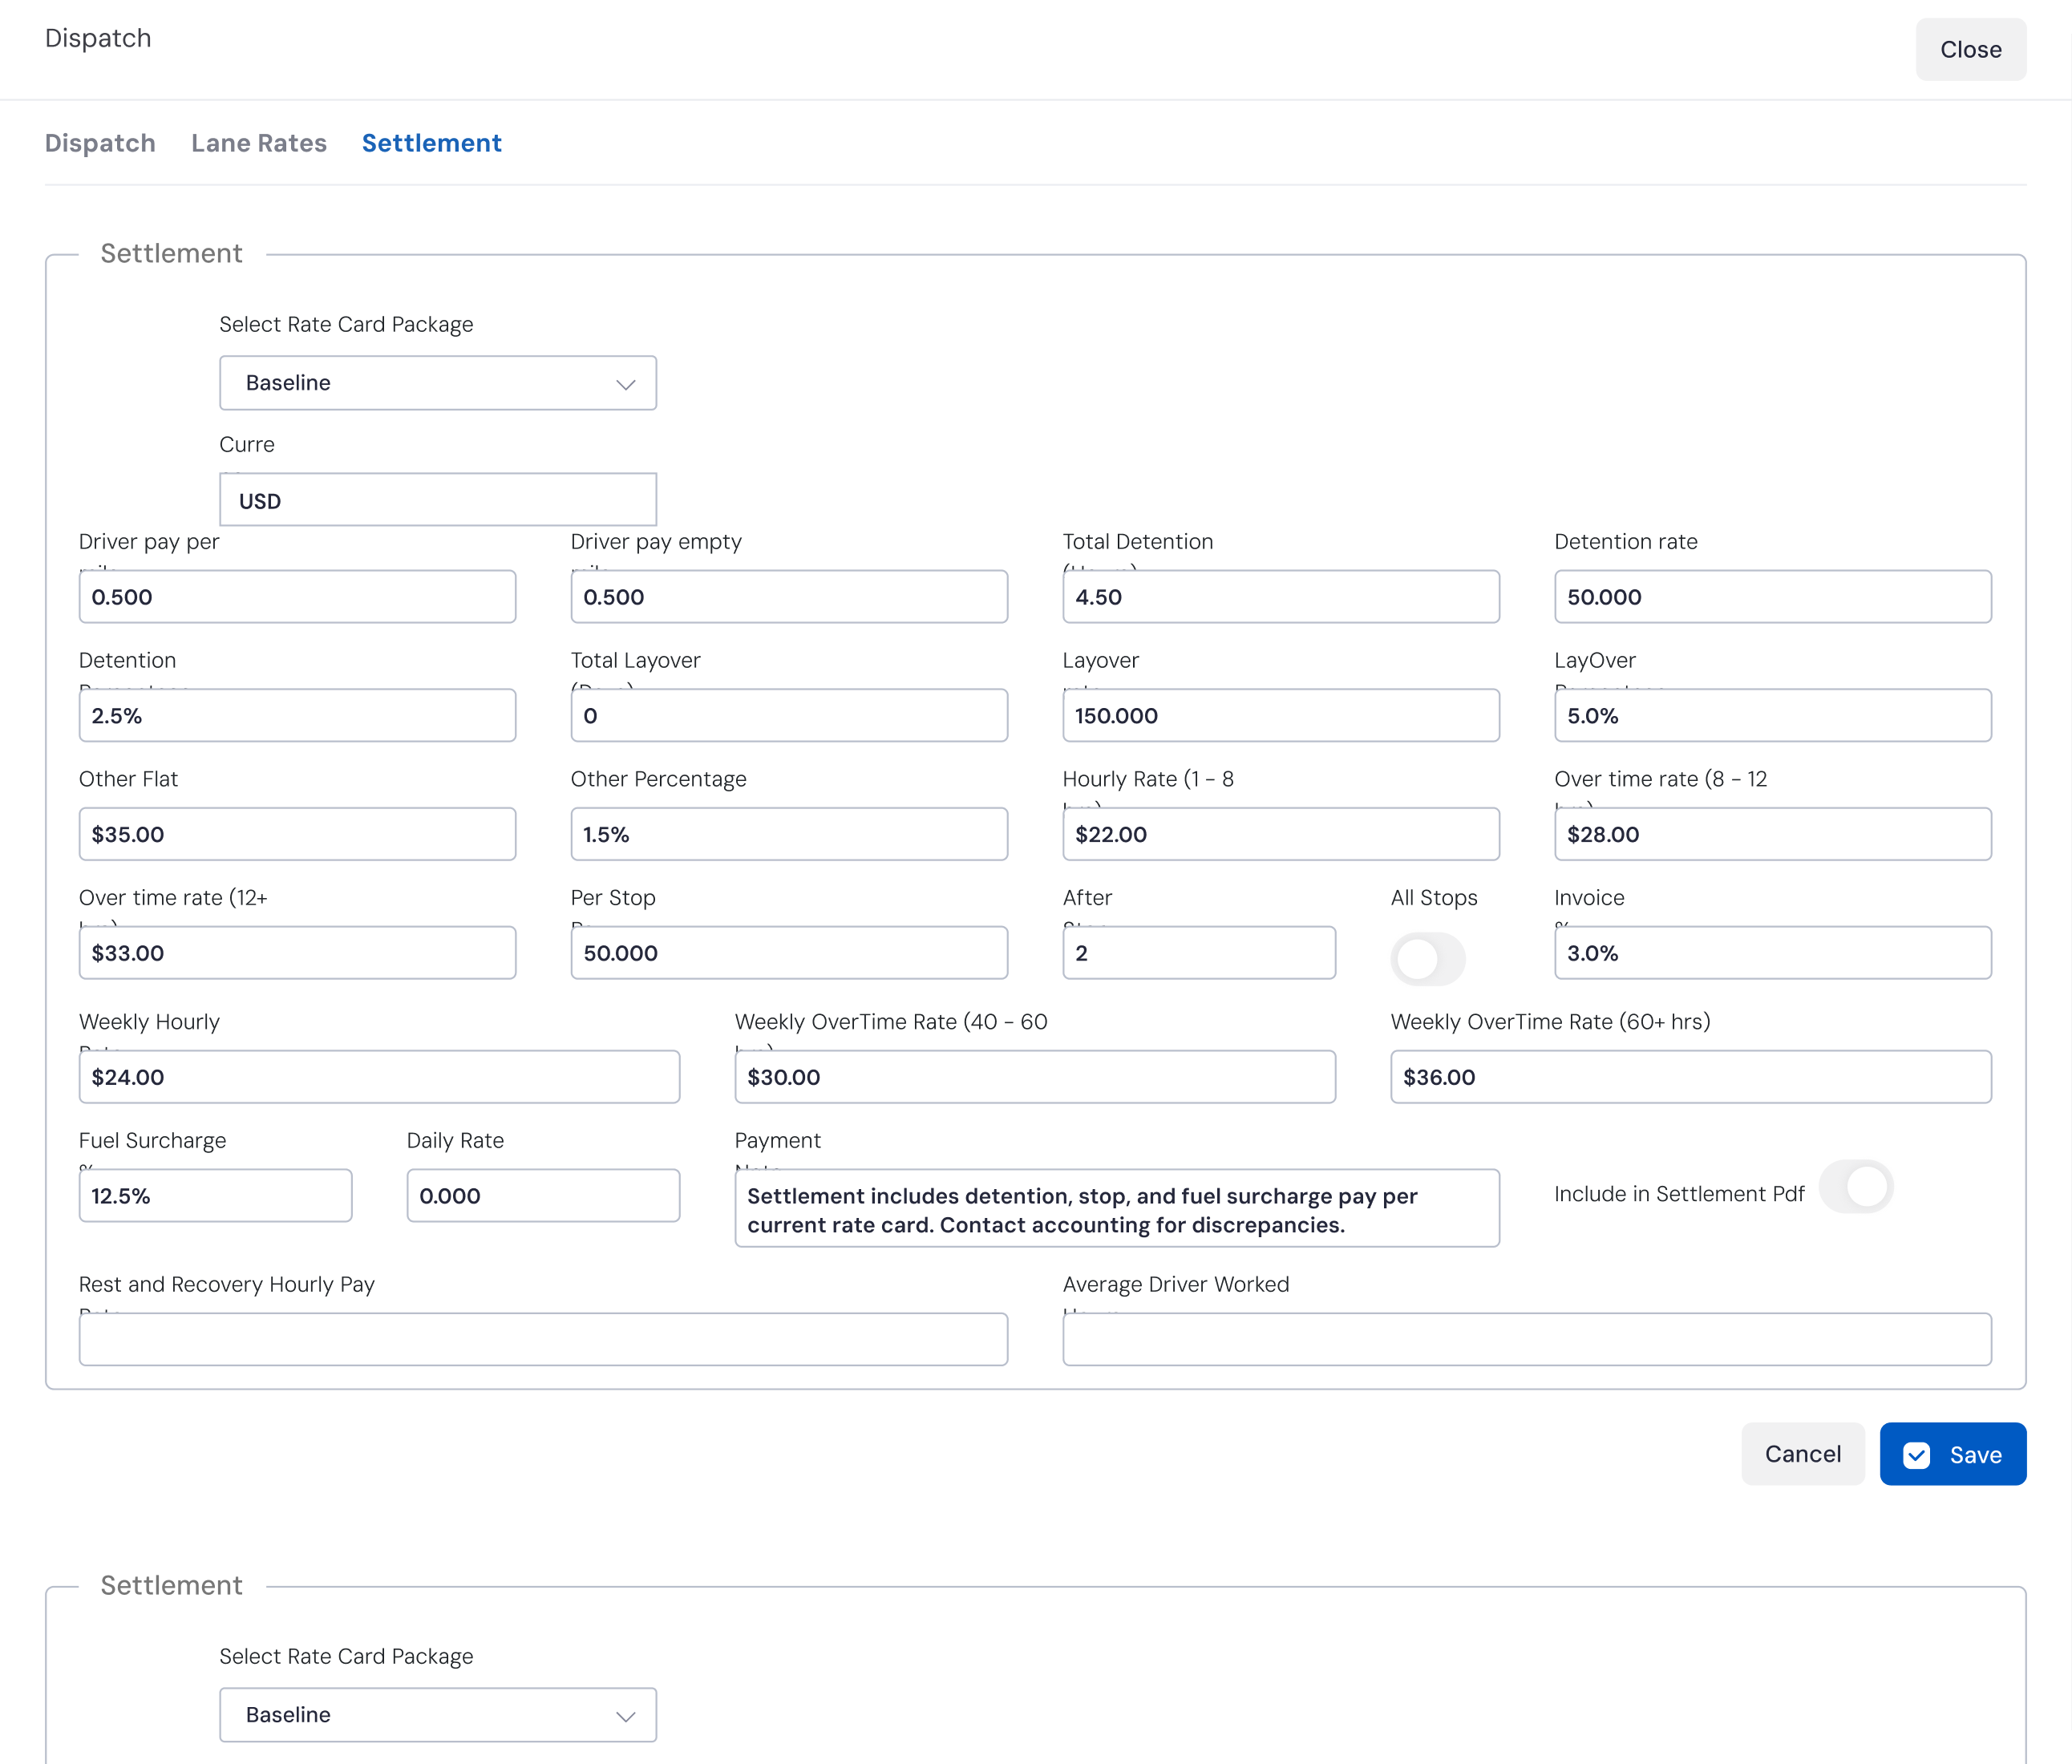Click the Average Driver Worked Hours field
The height and width of the screenshot is (1764, 2072).
[x=1526, y=1339]
